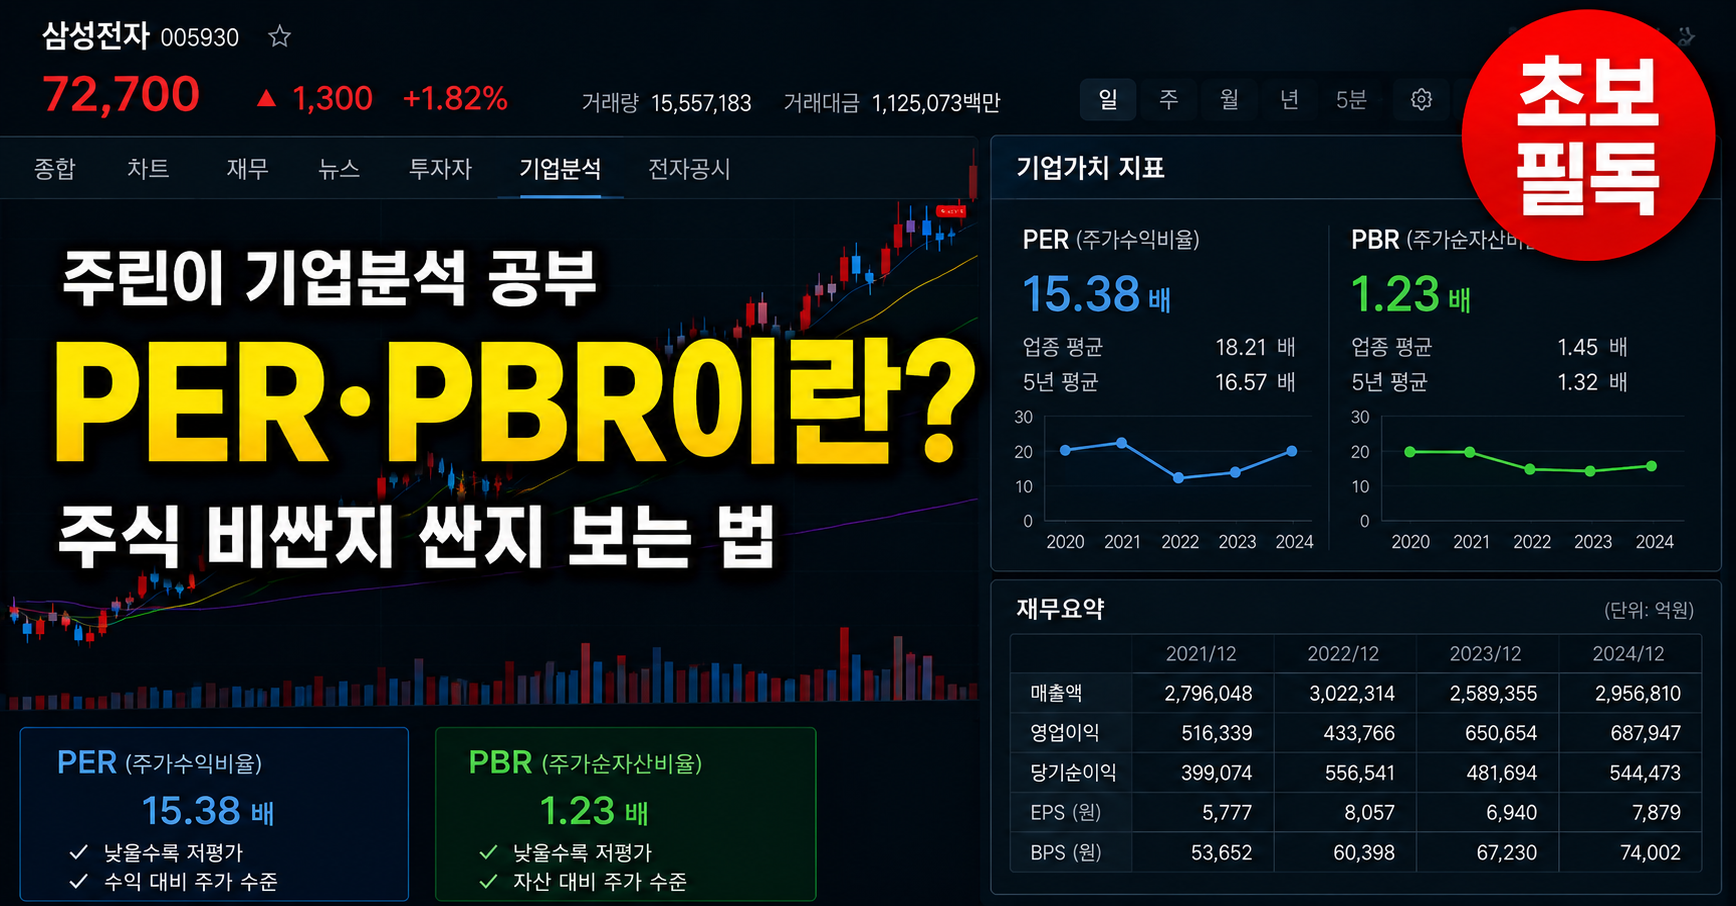Click EPS value 6,940
This screenshot has height=906, width=1736.
1512,813
